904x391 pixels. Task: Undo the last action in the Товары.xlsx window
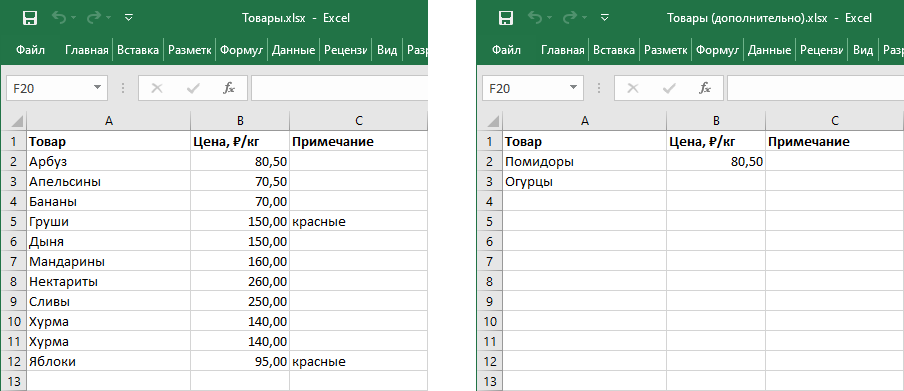(59, 18)
